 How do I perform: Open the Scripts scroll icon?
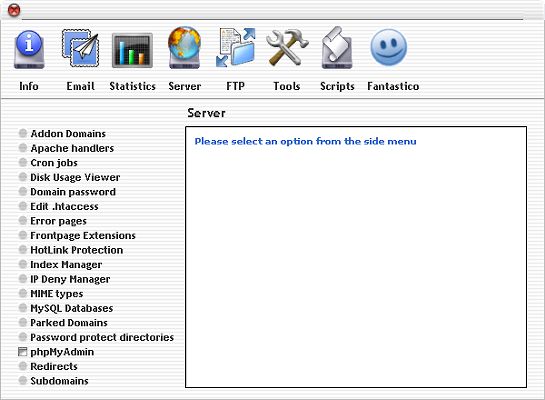(337, 48)
